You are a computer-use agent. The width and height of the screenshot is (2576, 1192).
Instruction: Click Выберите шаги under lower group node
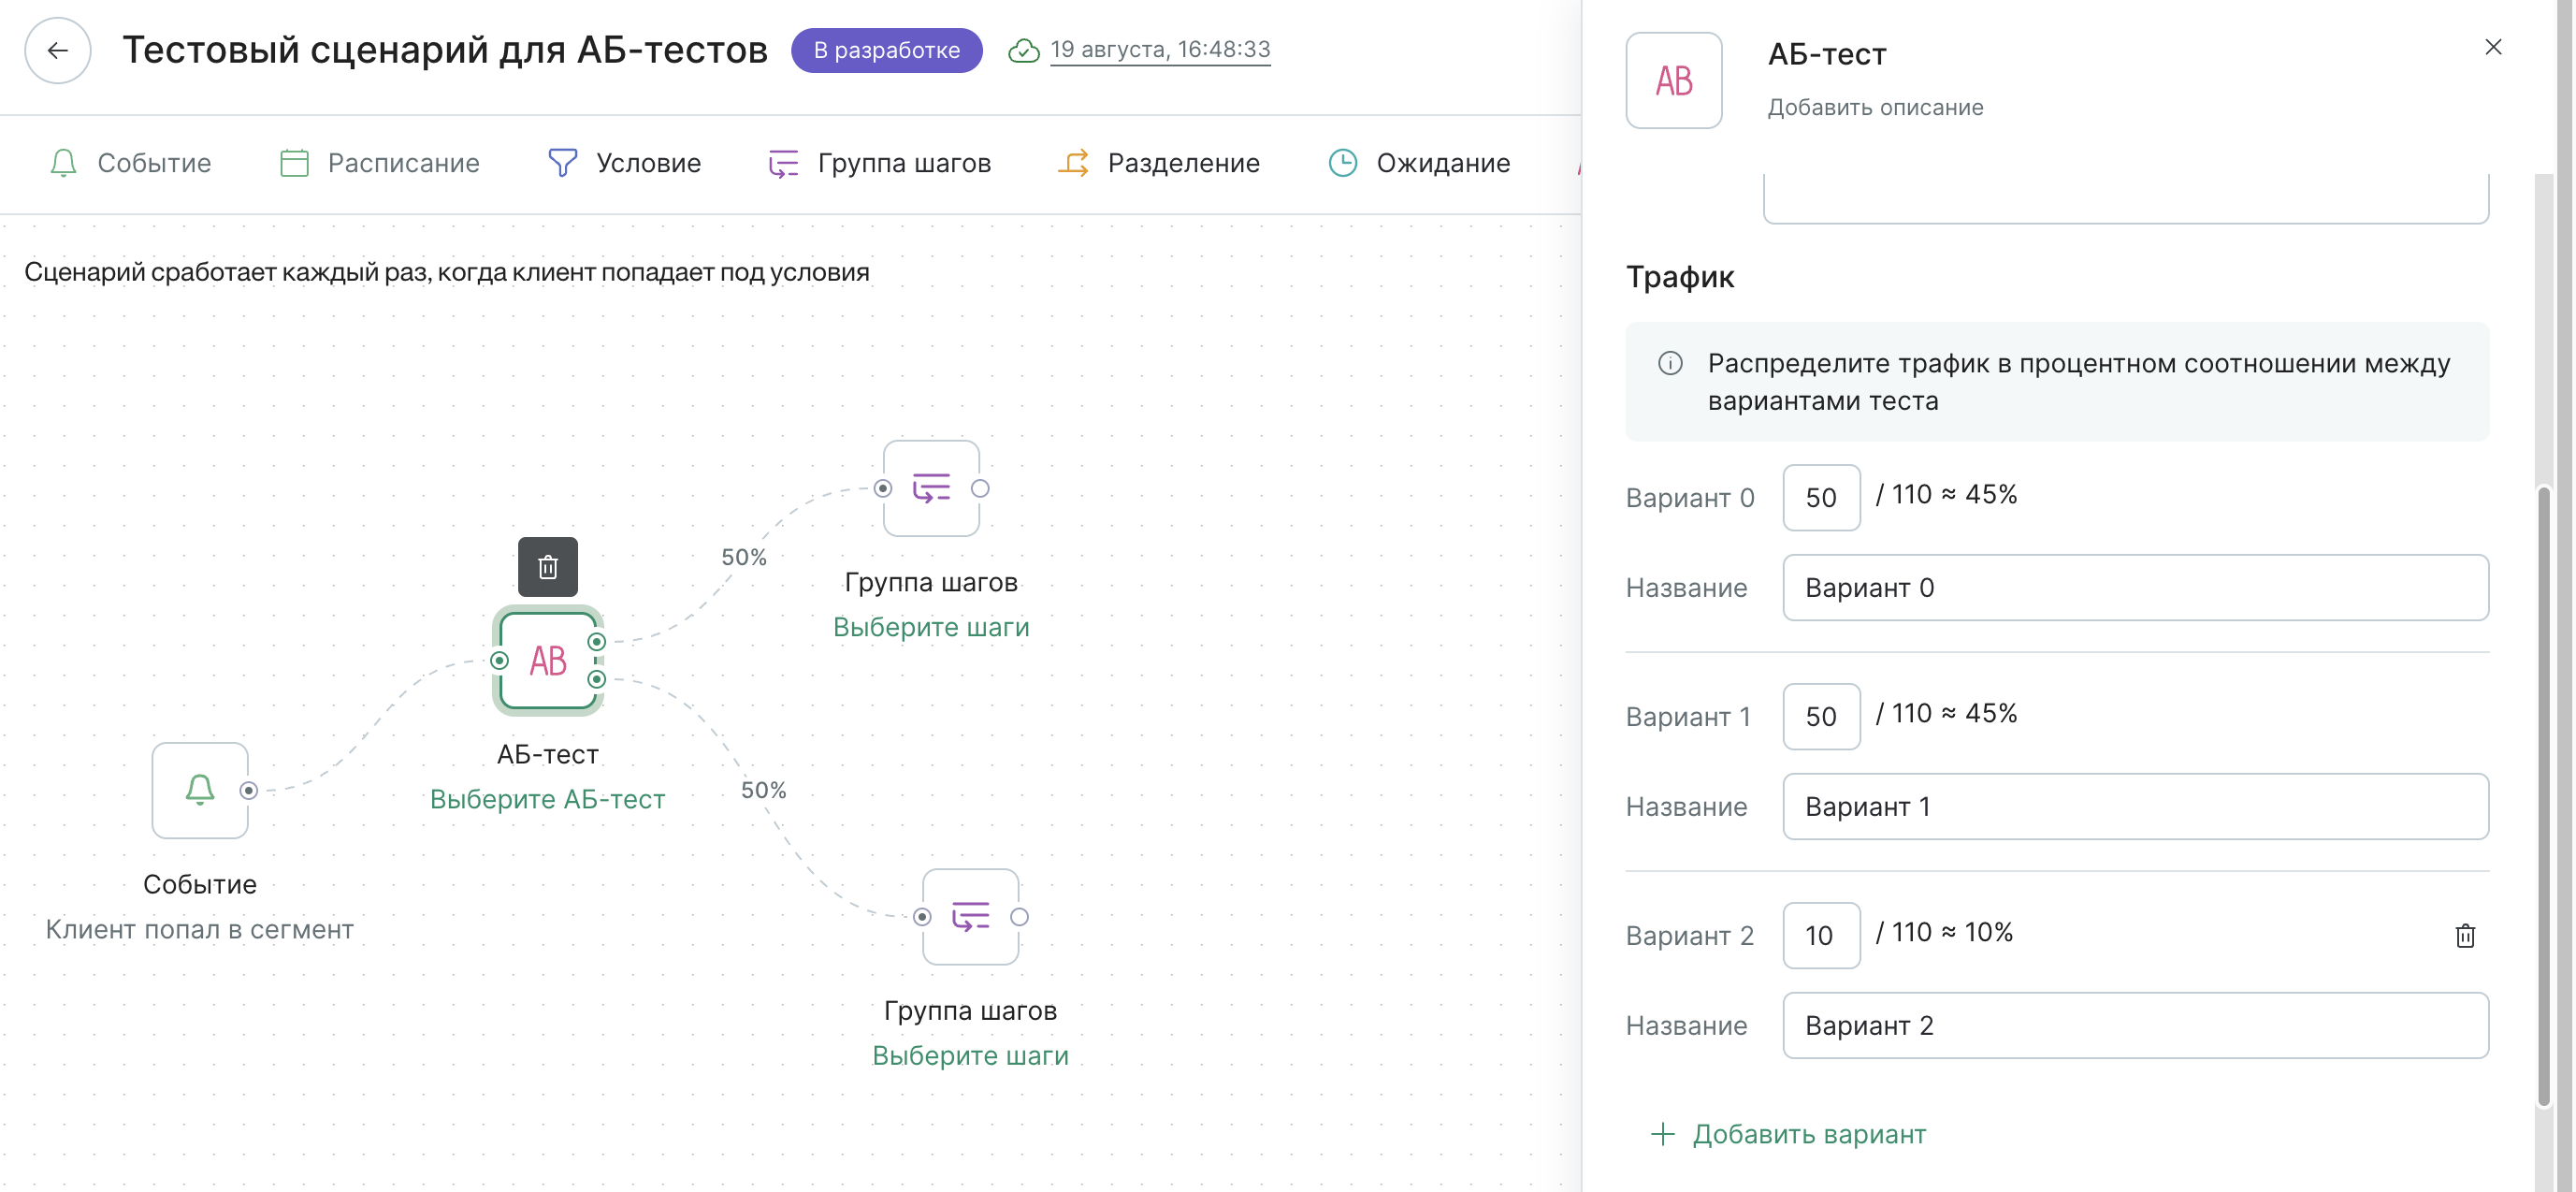pos(970,1055)
